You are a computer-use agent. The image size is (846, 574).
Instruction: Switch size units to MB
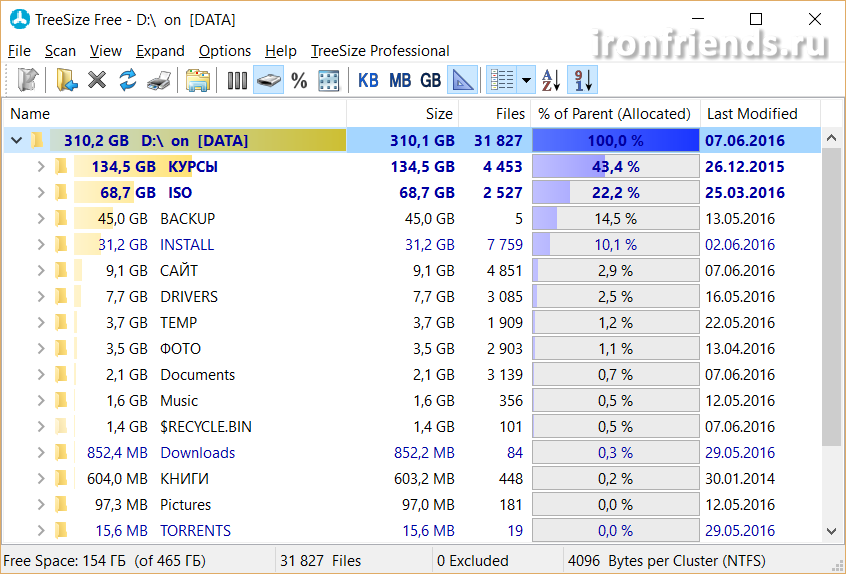[400, 81]
